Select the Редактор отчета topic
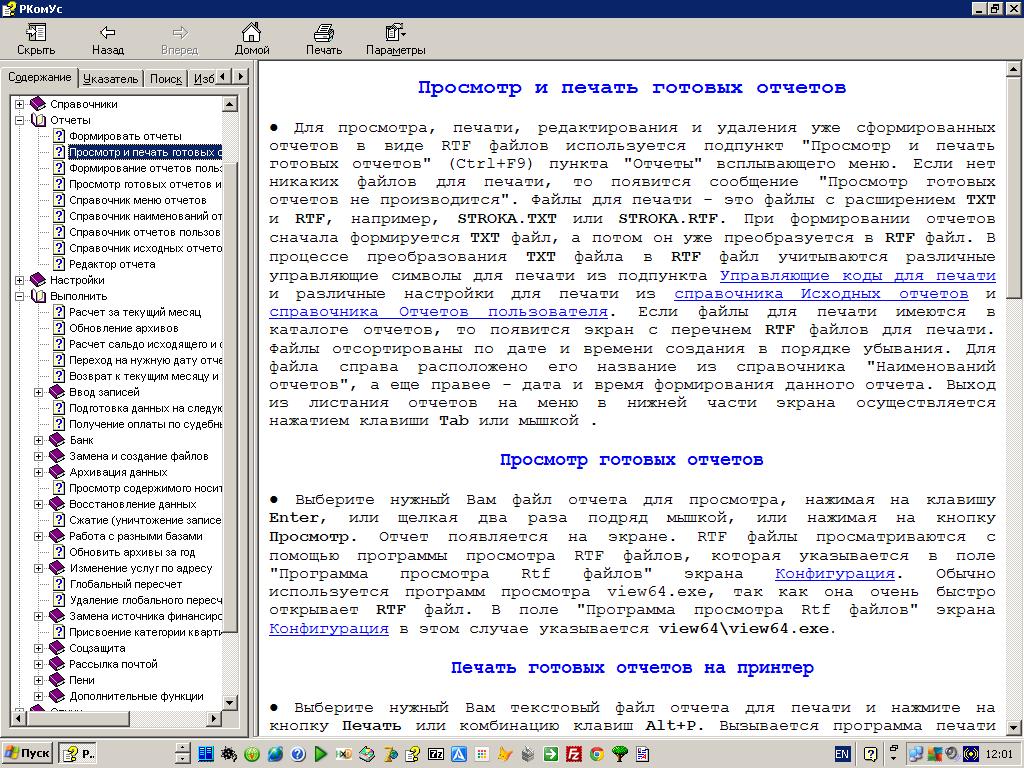Image resolution: width=1024 pixels, height=768 pixels. (112, 264)
